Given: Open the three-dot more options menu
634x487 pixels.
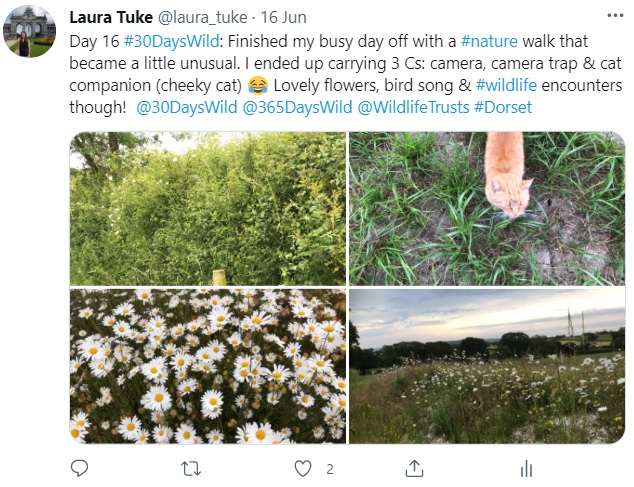Looking at the screenshot, I should (614, 17).
